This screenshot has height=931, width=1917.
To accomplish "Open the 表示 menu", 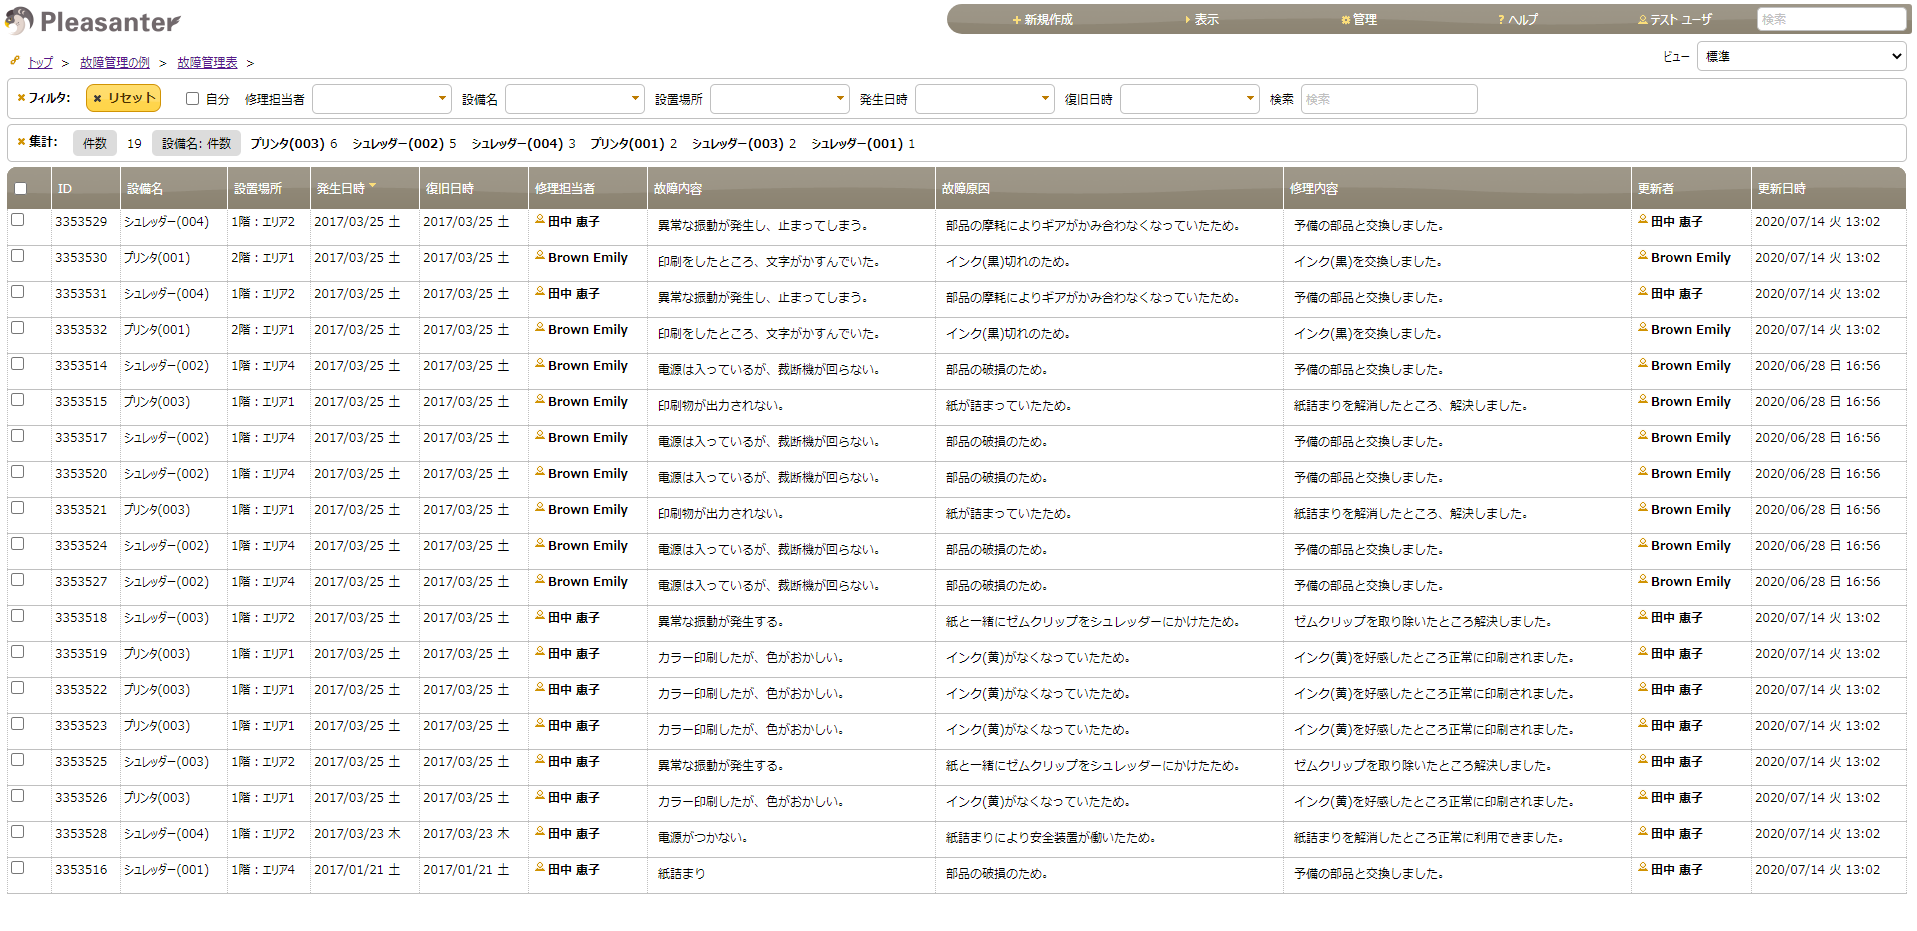I will pyautogui.click(x=1201, y=20).
